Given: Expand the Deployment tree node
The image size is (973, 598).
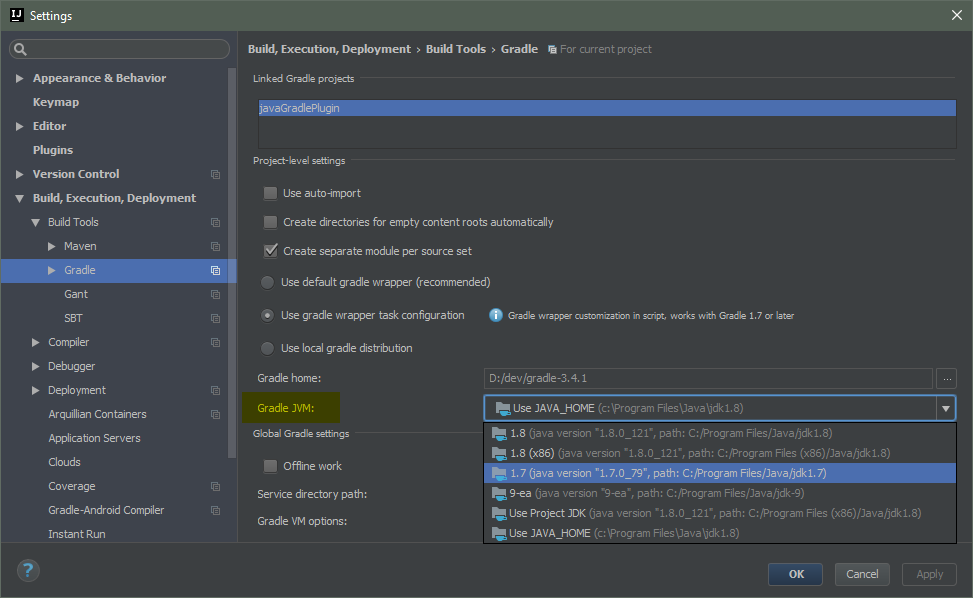Looking at the screenshot, I should coord(35,390).
